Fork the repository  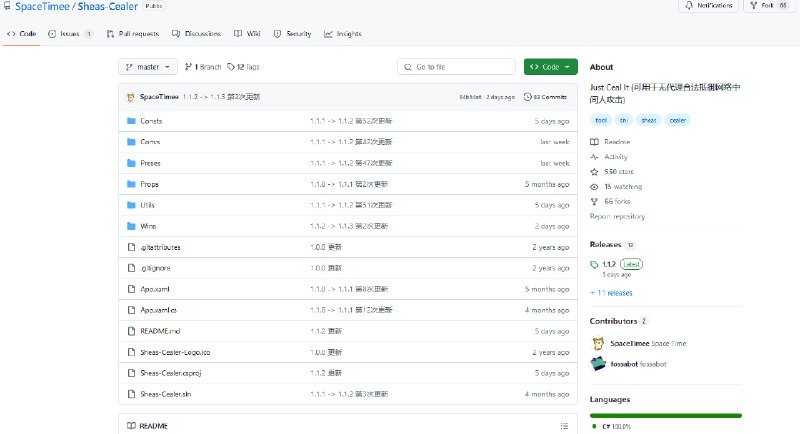coord(767,6)
